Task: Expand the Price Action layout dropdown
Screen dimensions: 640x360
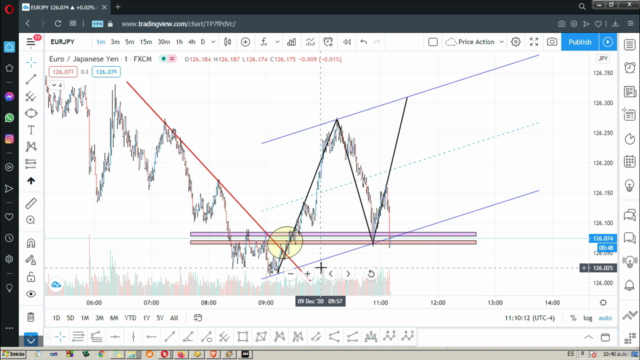Action: click(x=502, y=42)
